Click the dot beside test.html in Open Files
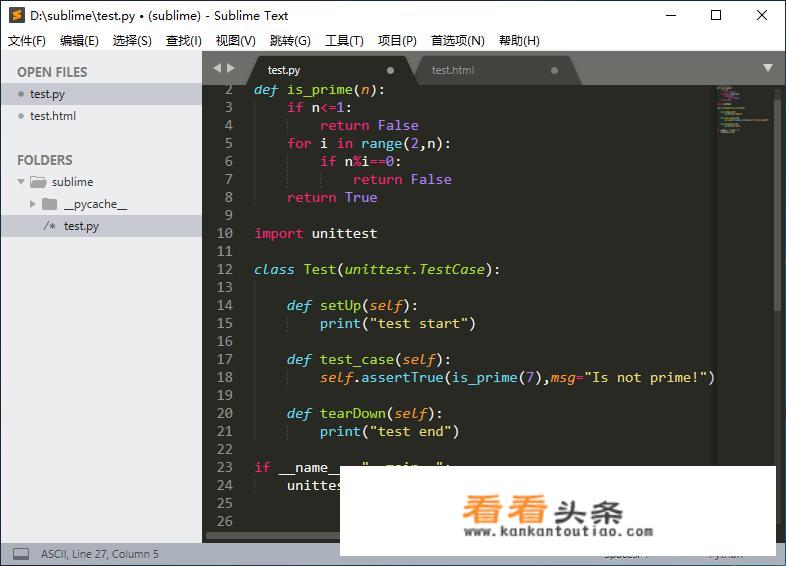Image resolution: width=786 pixels, height=566 pixels. coord(21,116)
